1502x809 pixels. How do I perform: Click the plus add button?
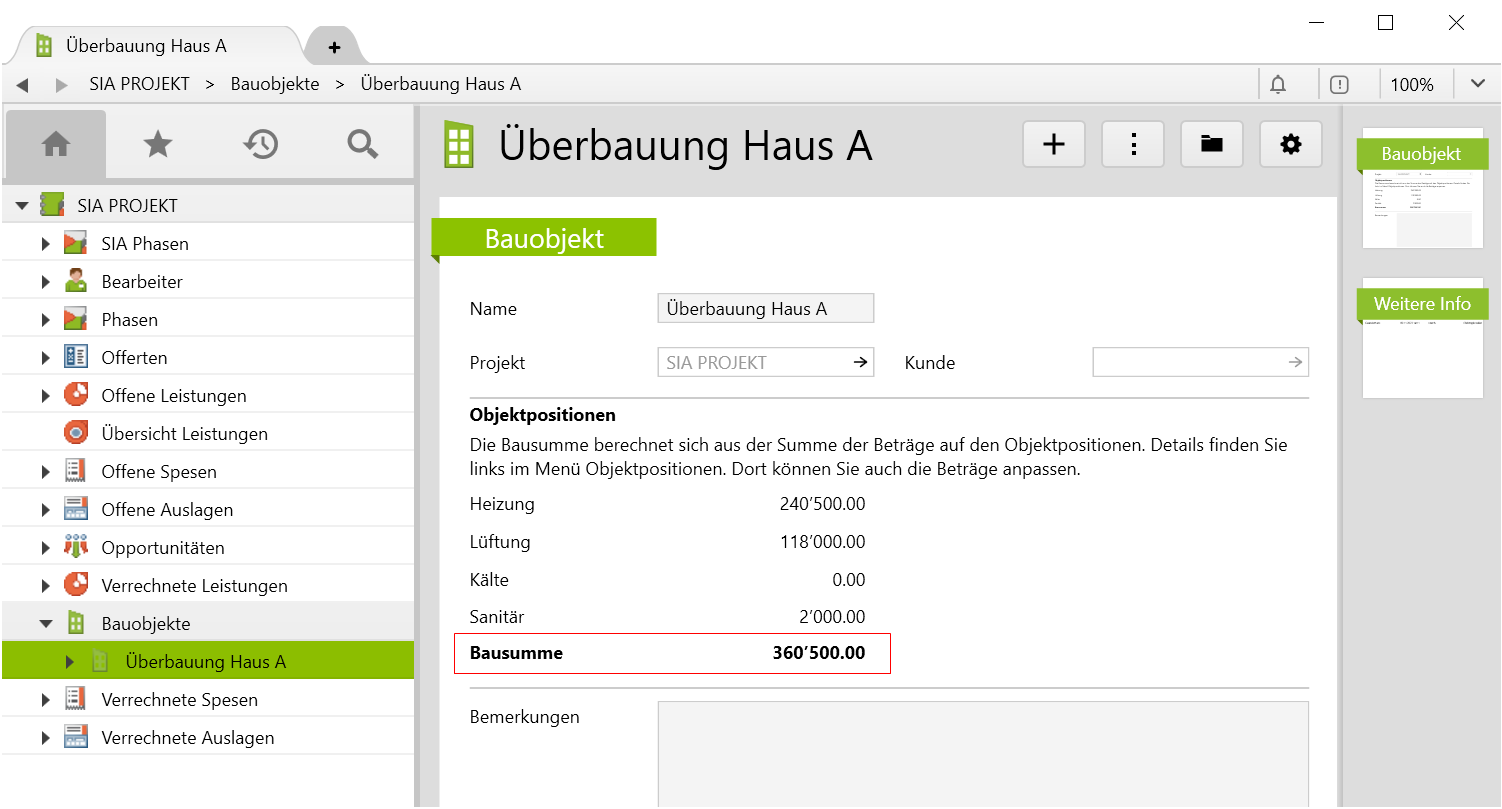pyautogui.click(x=1054, y=145)
